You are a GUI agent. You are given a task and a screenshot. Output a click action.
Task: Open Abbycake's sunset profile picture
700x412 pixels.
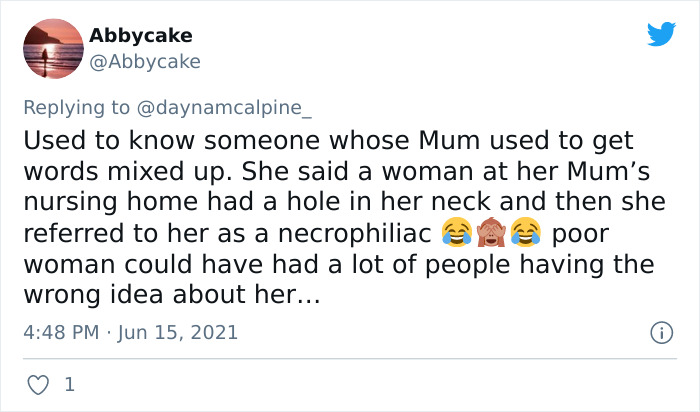click(x=52, y=48)
